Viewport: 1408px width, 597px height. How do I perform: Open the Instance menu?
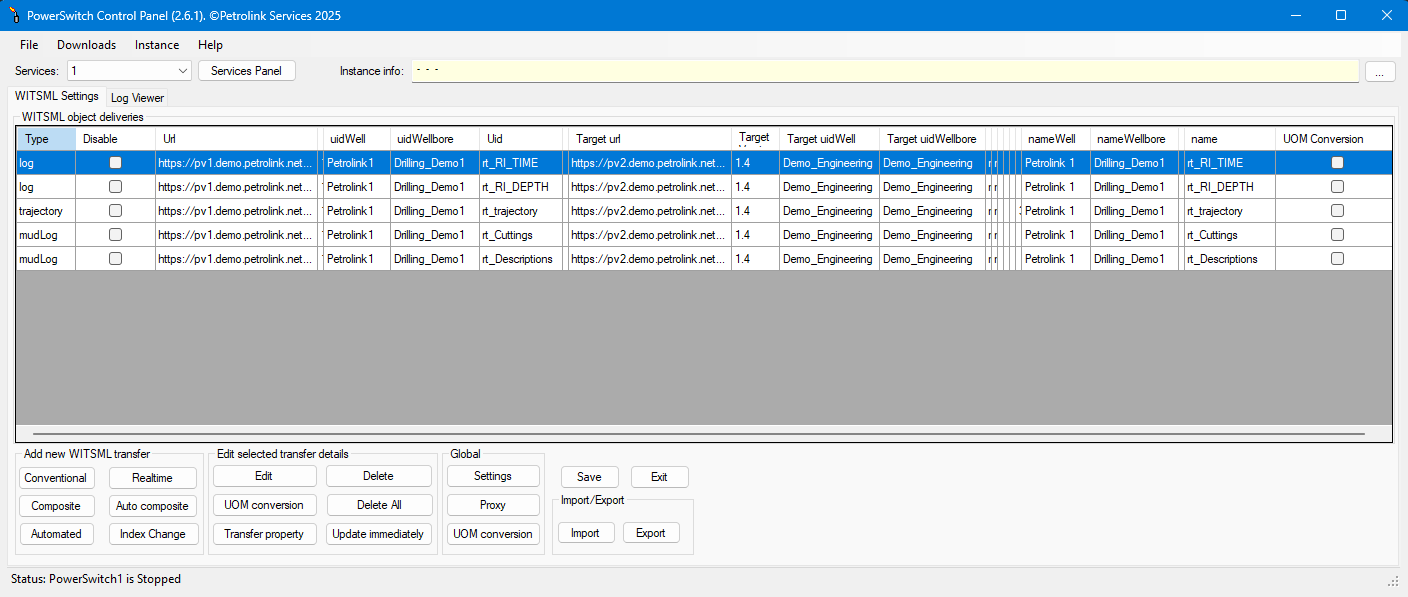point(157,45)
